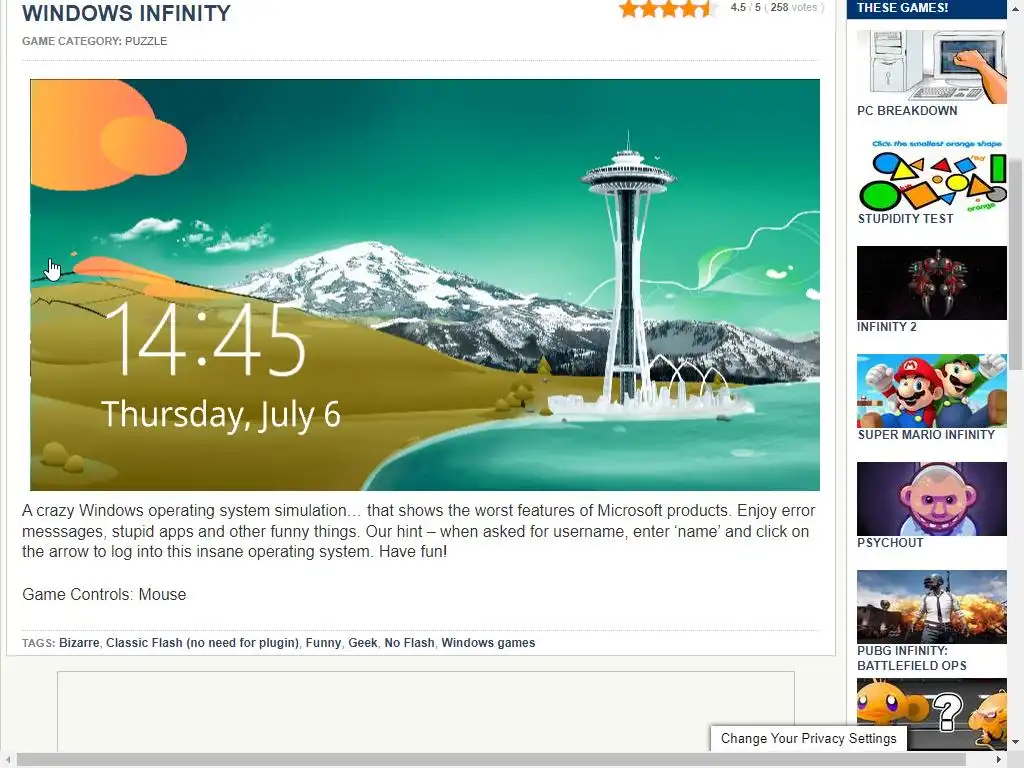Open the Geek tag
Screen dimensions: 1024x768
tap(362, 643)
